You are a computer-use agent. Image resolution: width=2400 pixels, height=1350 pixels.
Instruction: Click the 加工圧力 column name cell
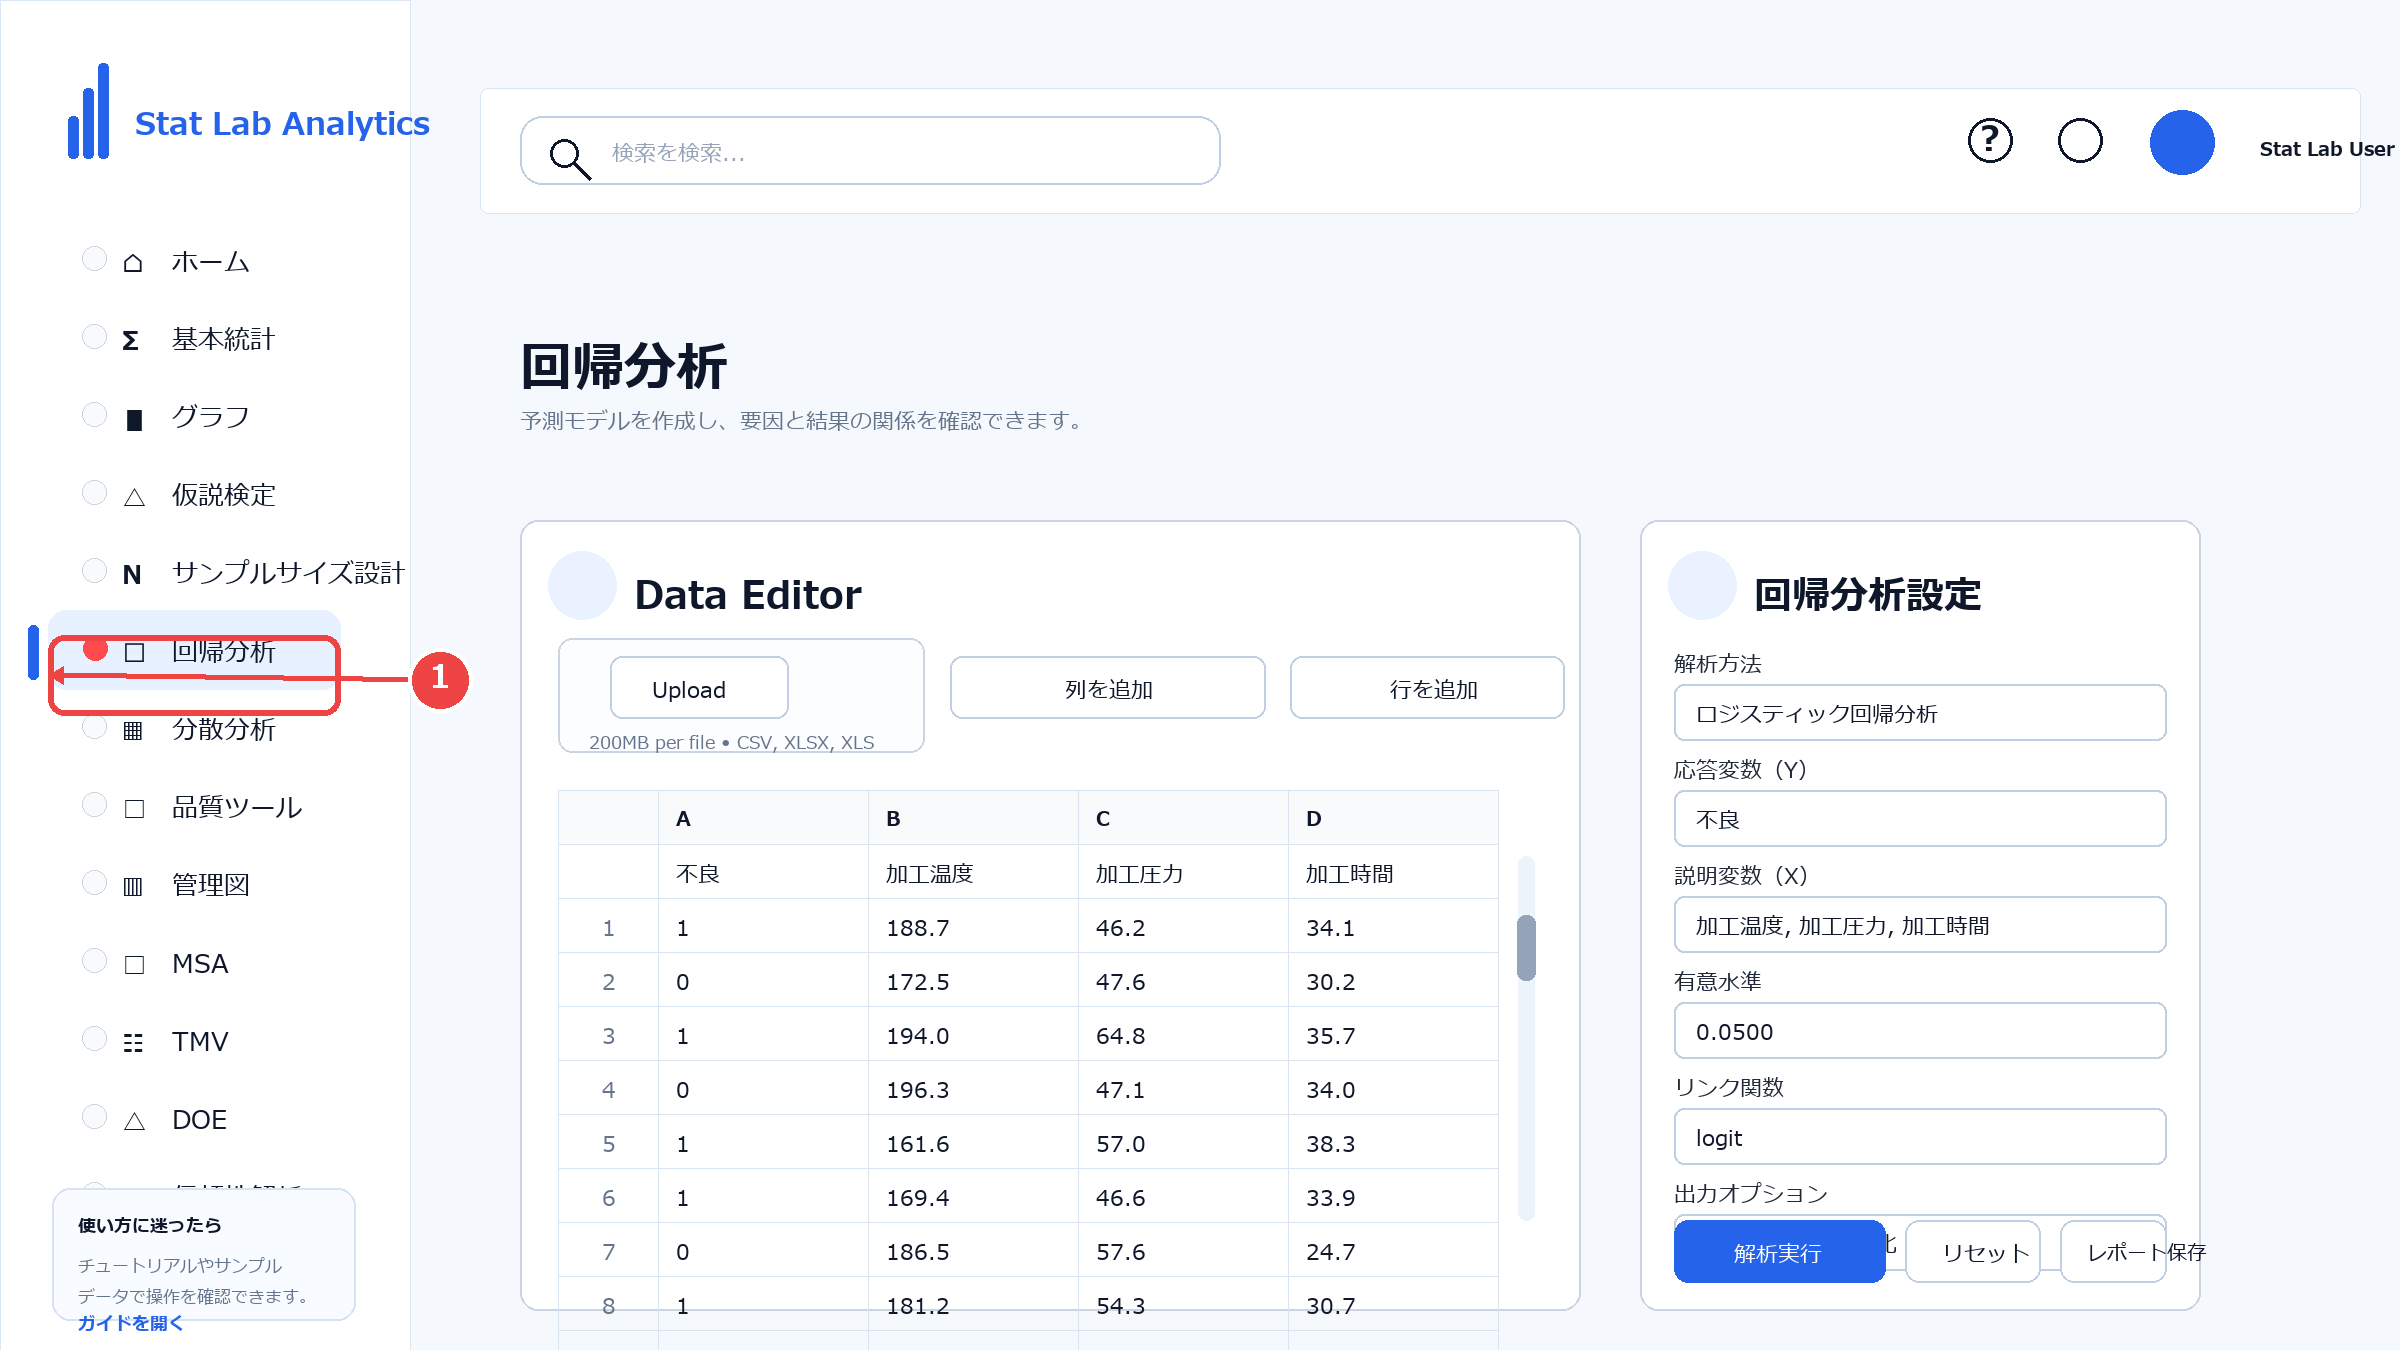click(1183, 873)
